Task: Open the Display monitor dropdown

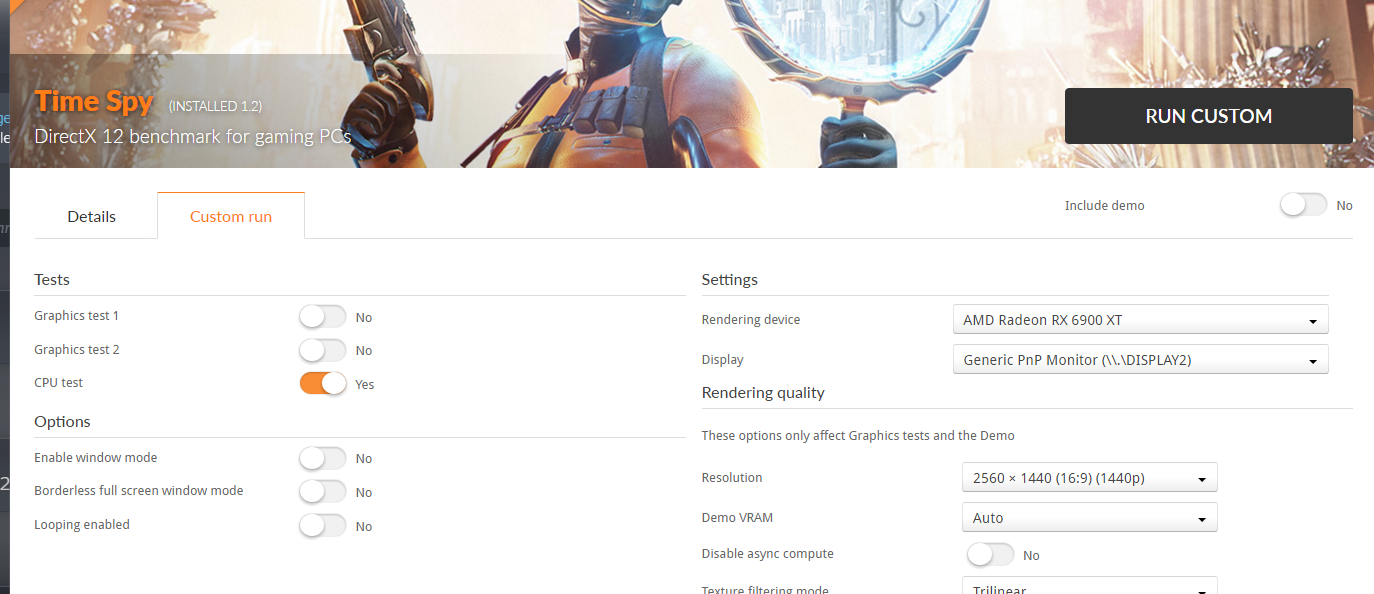Action: 1140,360
